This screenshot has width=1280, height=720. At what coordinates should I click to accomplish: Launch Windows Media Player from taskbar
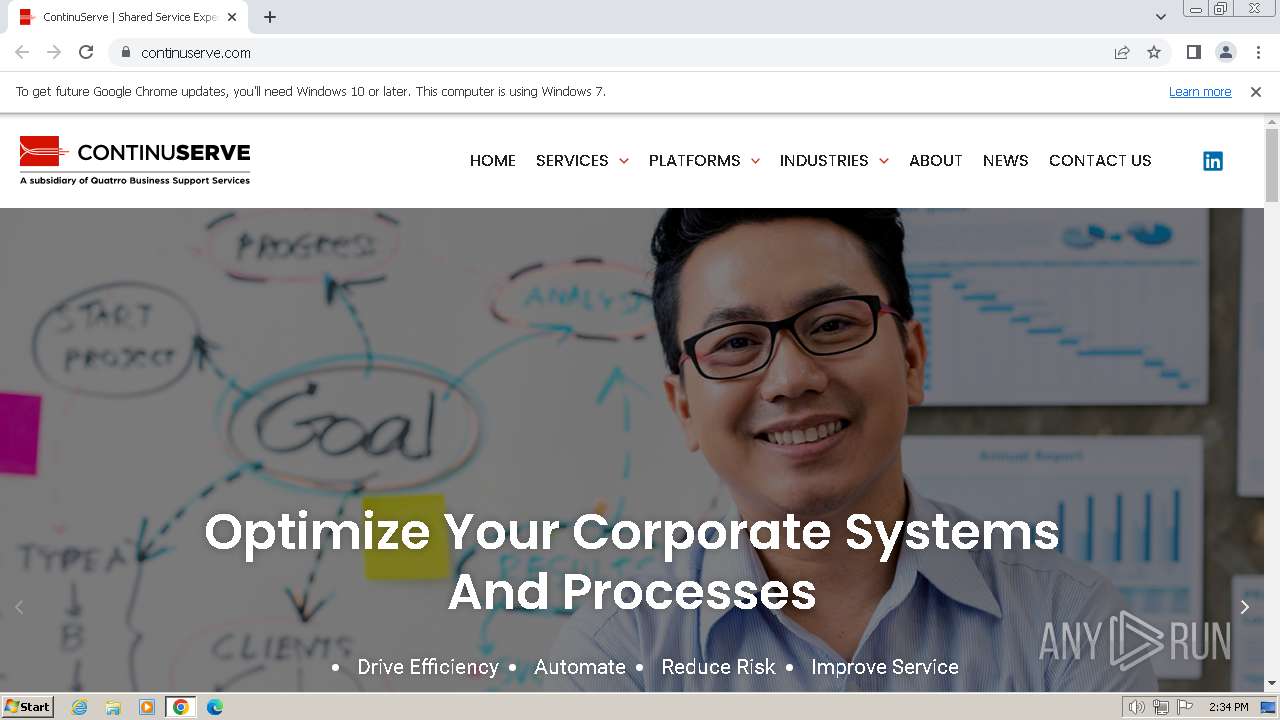click(147, 707)
